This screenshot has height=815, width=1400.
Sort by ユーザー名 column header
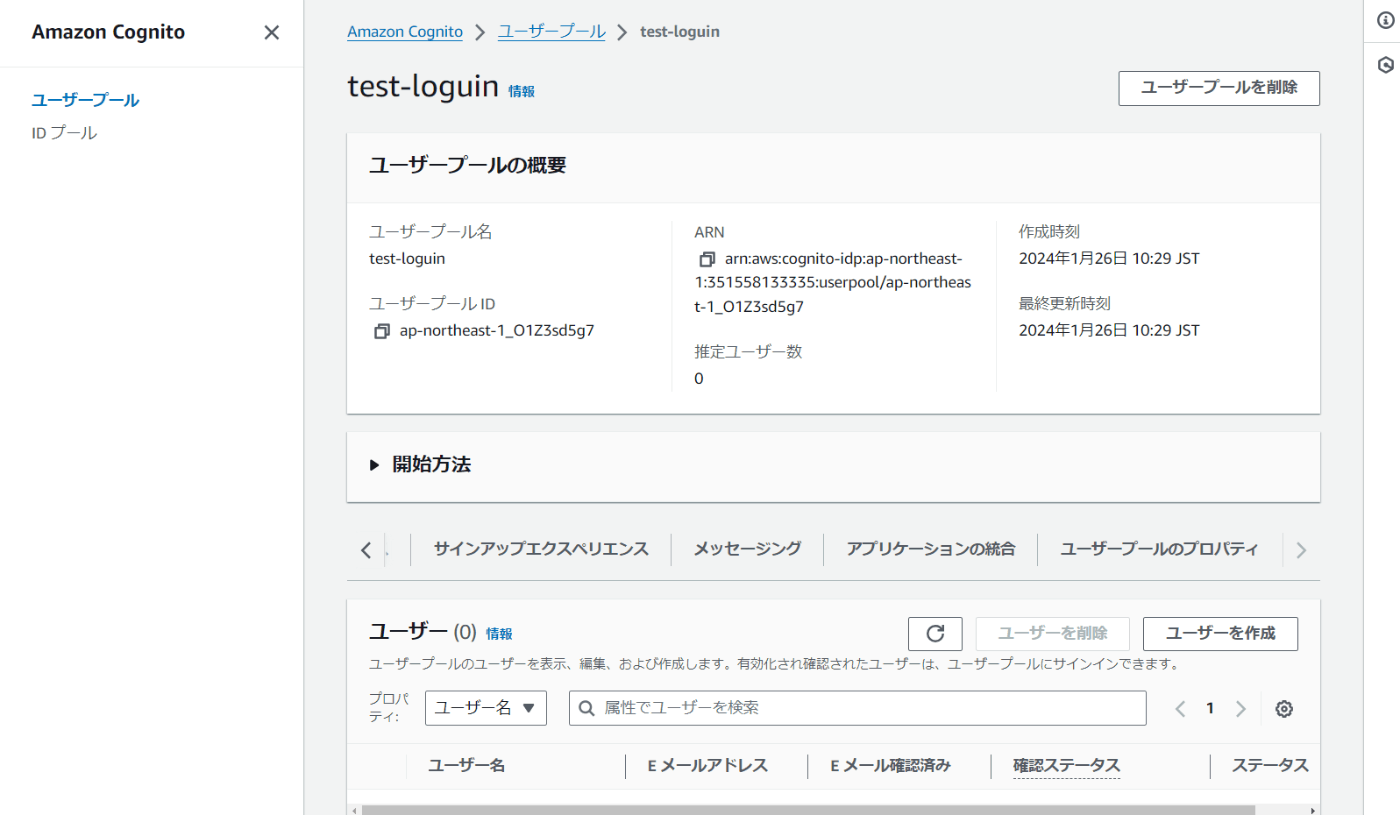coord(466,766)
